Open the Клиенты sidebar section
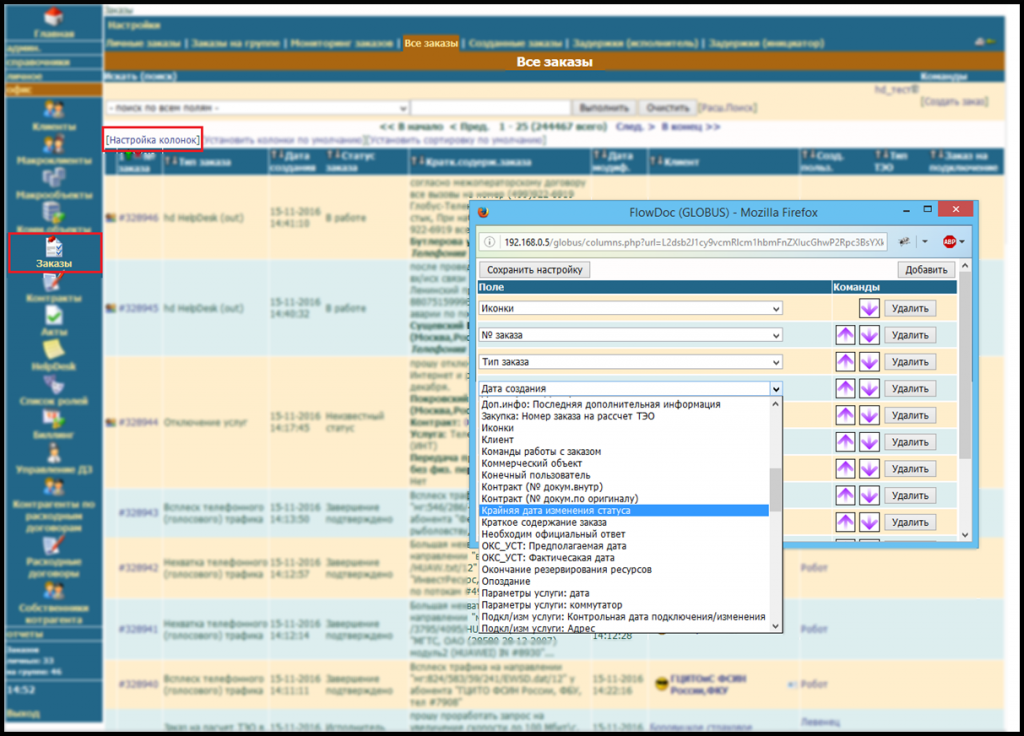Screen dimensions: 1024x736 click(54, 116)
